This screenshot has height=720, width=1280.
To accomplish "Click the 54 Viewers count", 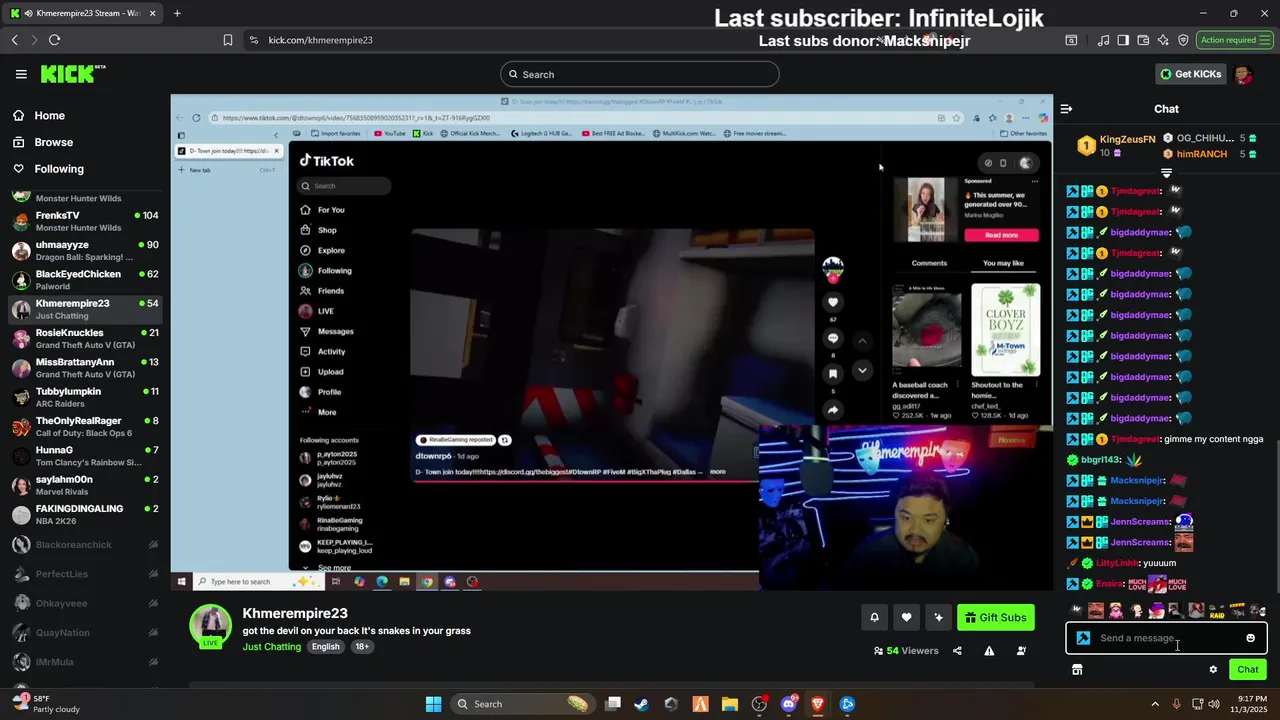I will click(x=906, y=651).
